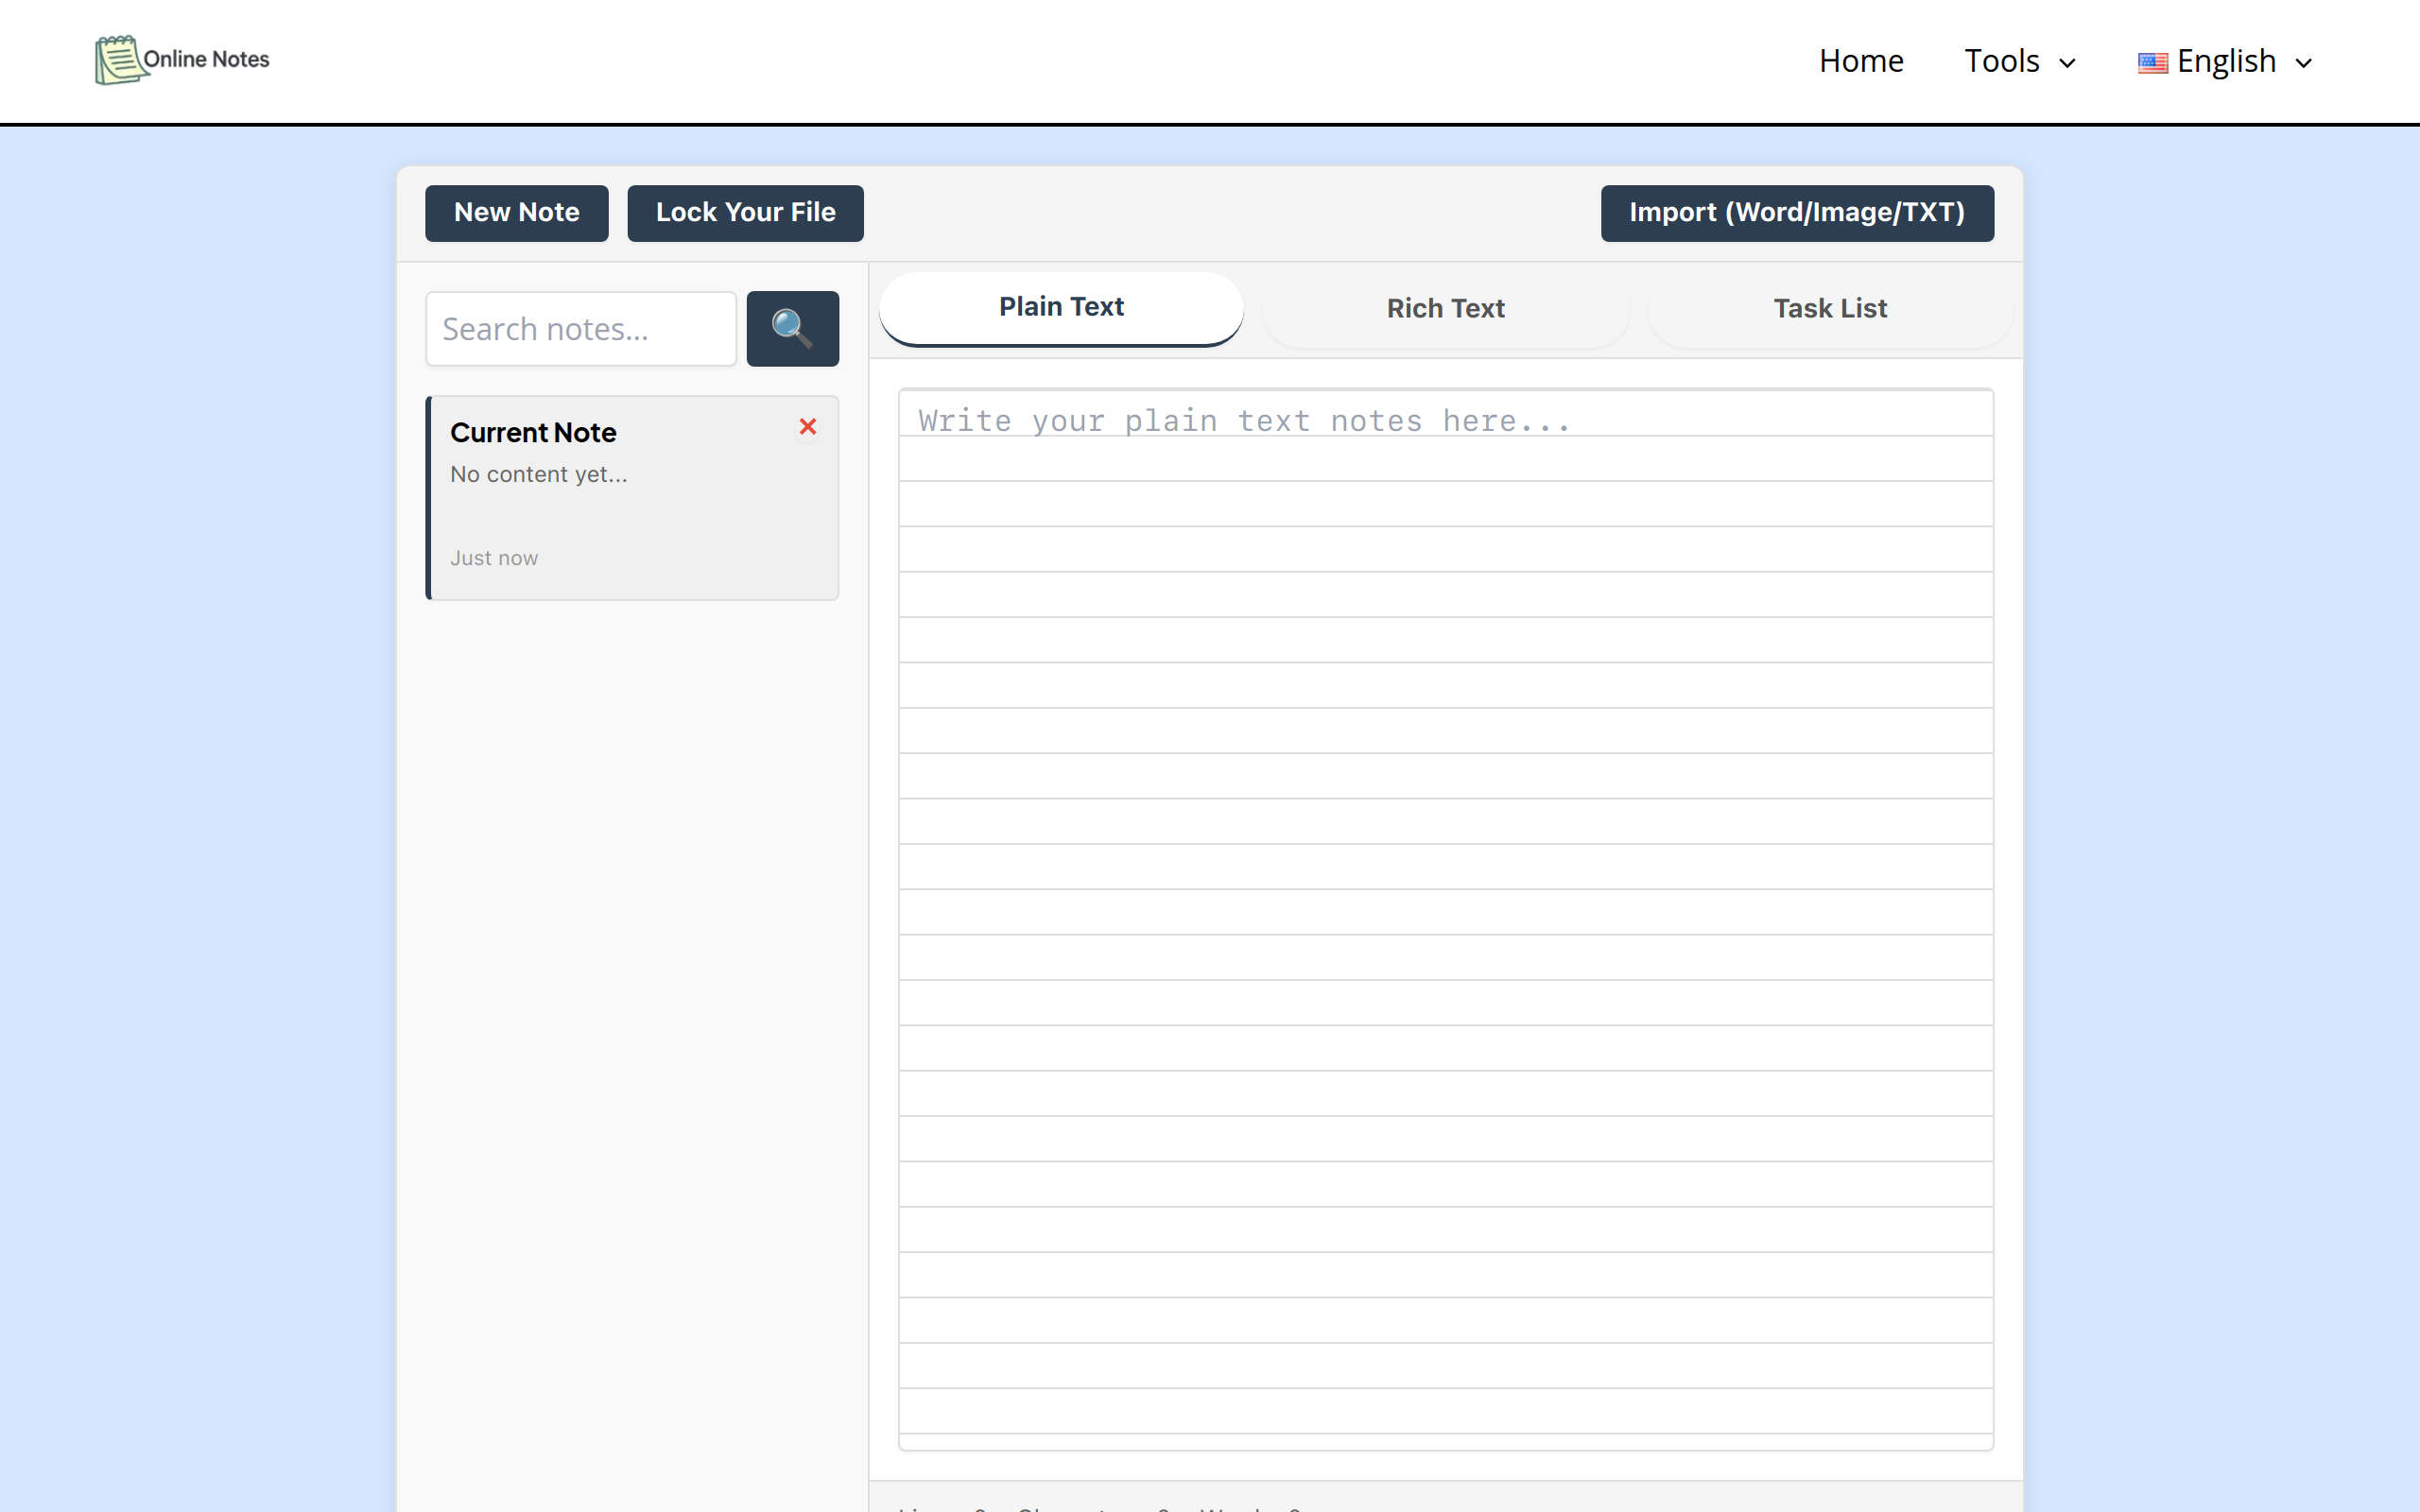Image resolution: width=2420 pixels, height=1512 pixels.
Task: Click the US flag language icon
Action: pos(2152,63)
